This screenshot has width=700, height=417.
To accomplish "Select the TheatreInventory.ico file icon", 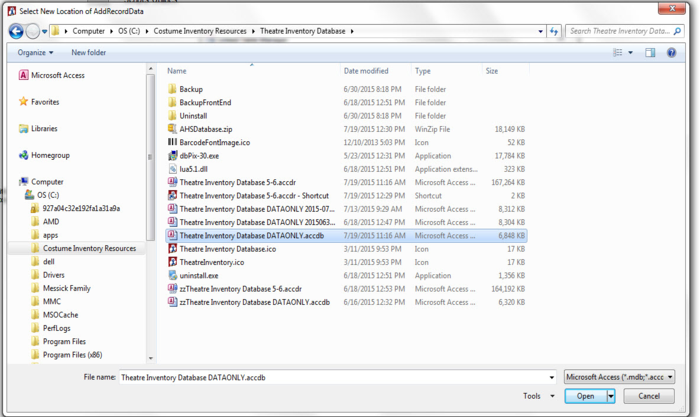I will click(x=172, y=262).
